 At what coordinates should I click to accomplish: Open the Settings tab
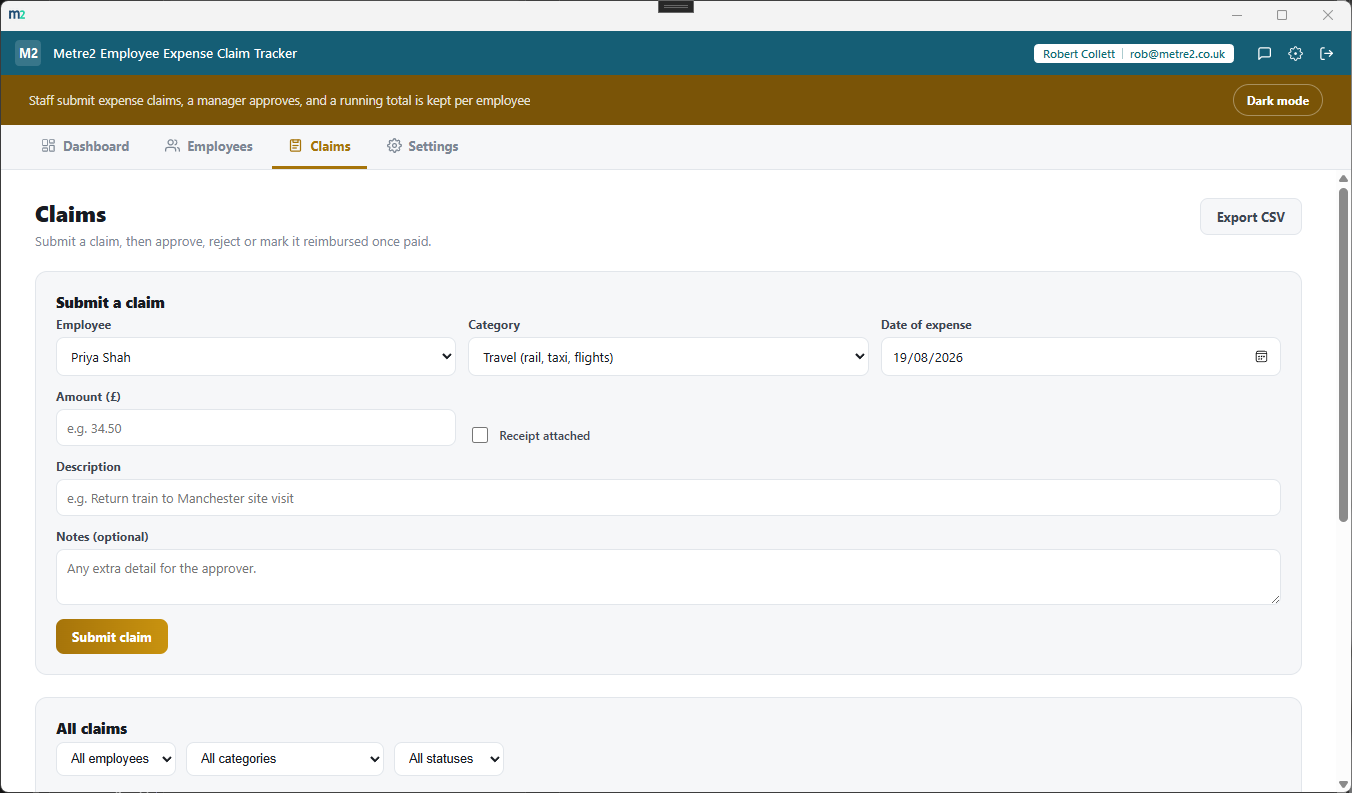[422, 146]
